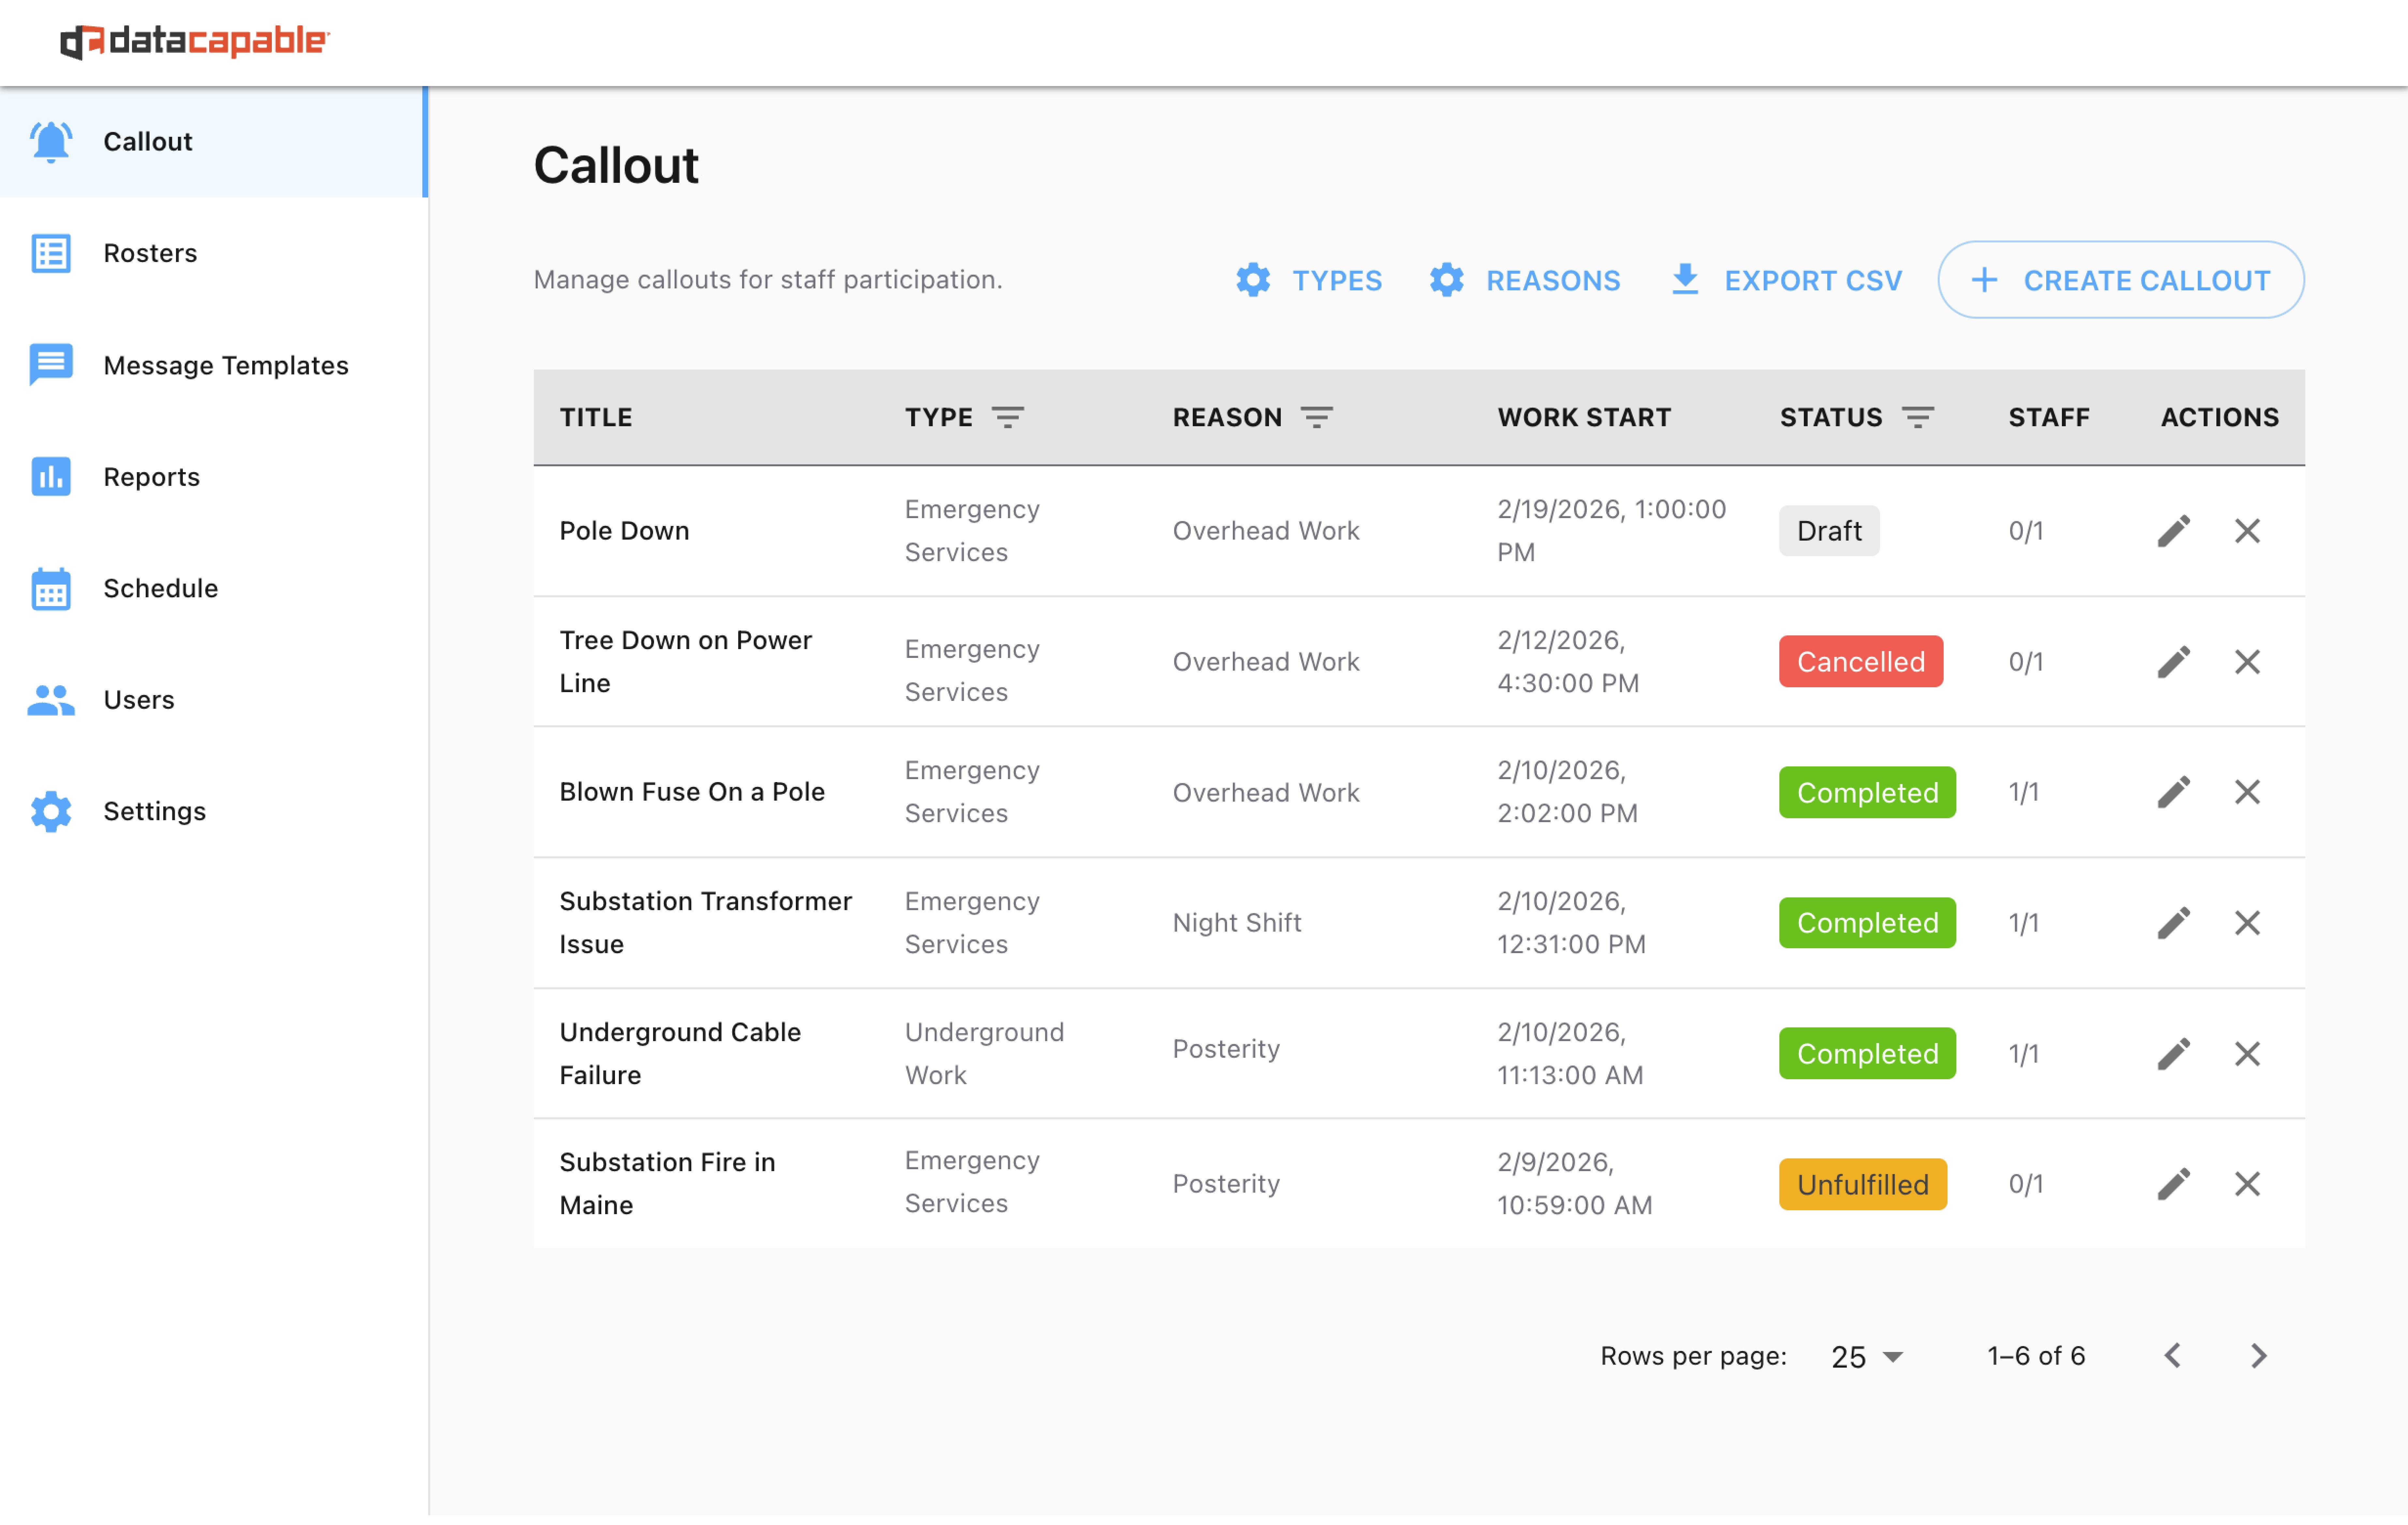Open the rows per page dropdown
The width and height of the screenshot is (2408, 1525).
pos(1866,1356)
